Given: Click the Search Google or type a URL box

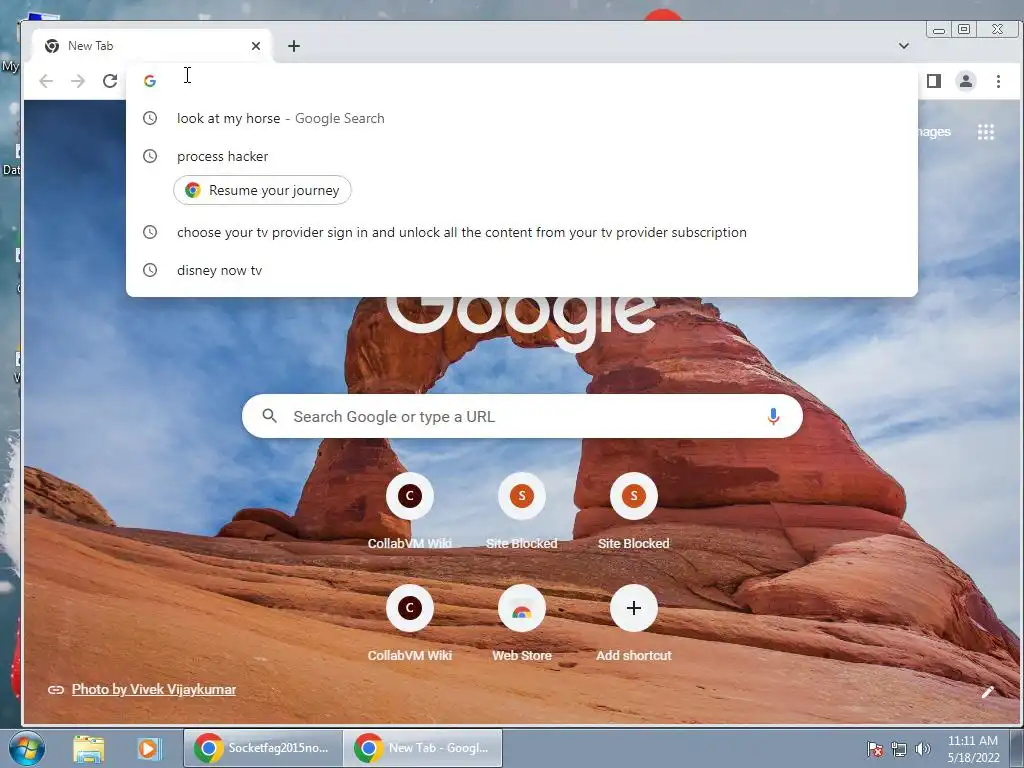Looking at the screenshot, I should [x=522, y=416].
